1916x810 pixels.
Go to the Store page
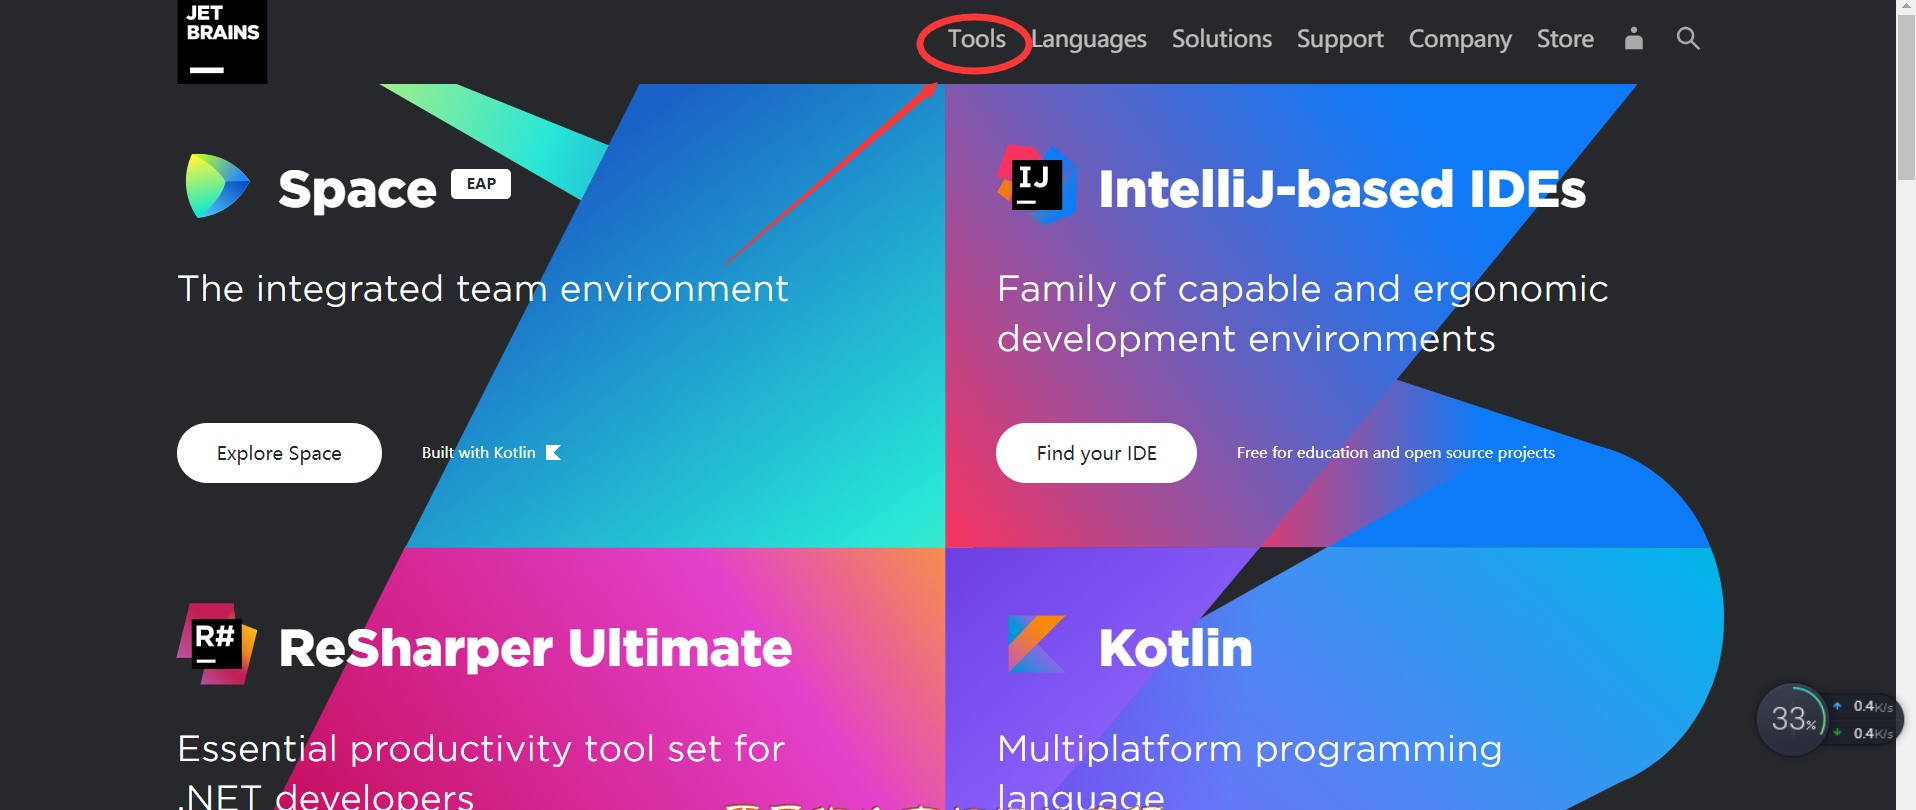(1565, 39)
